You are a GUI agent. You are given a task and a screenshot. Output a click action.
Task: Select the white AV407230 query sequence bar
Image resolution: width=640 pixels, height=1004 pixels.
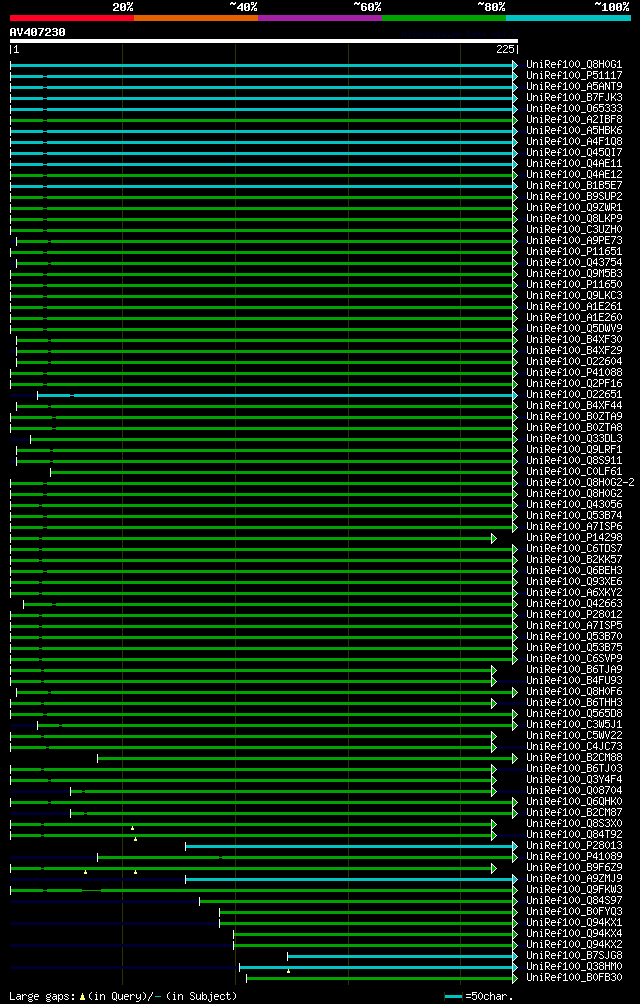[x=264, y=41]
